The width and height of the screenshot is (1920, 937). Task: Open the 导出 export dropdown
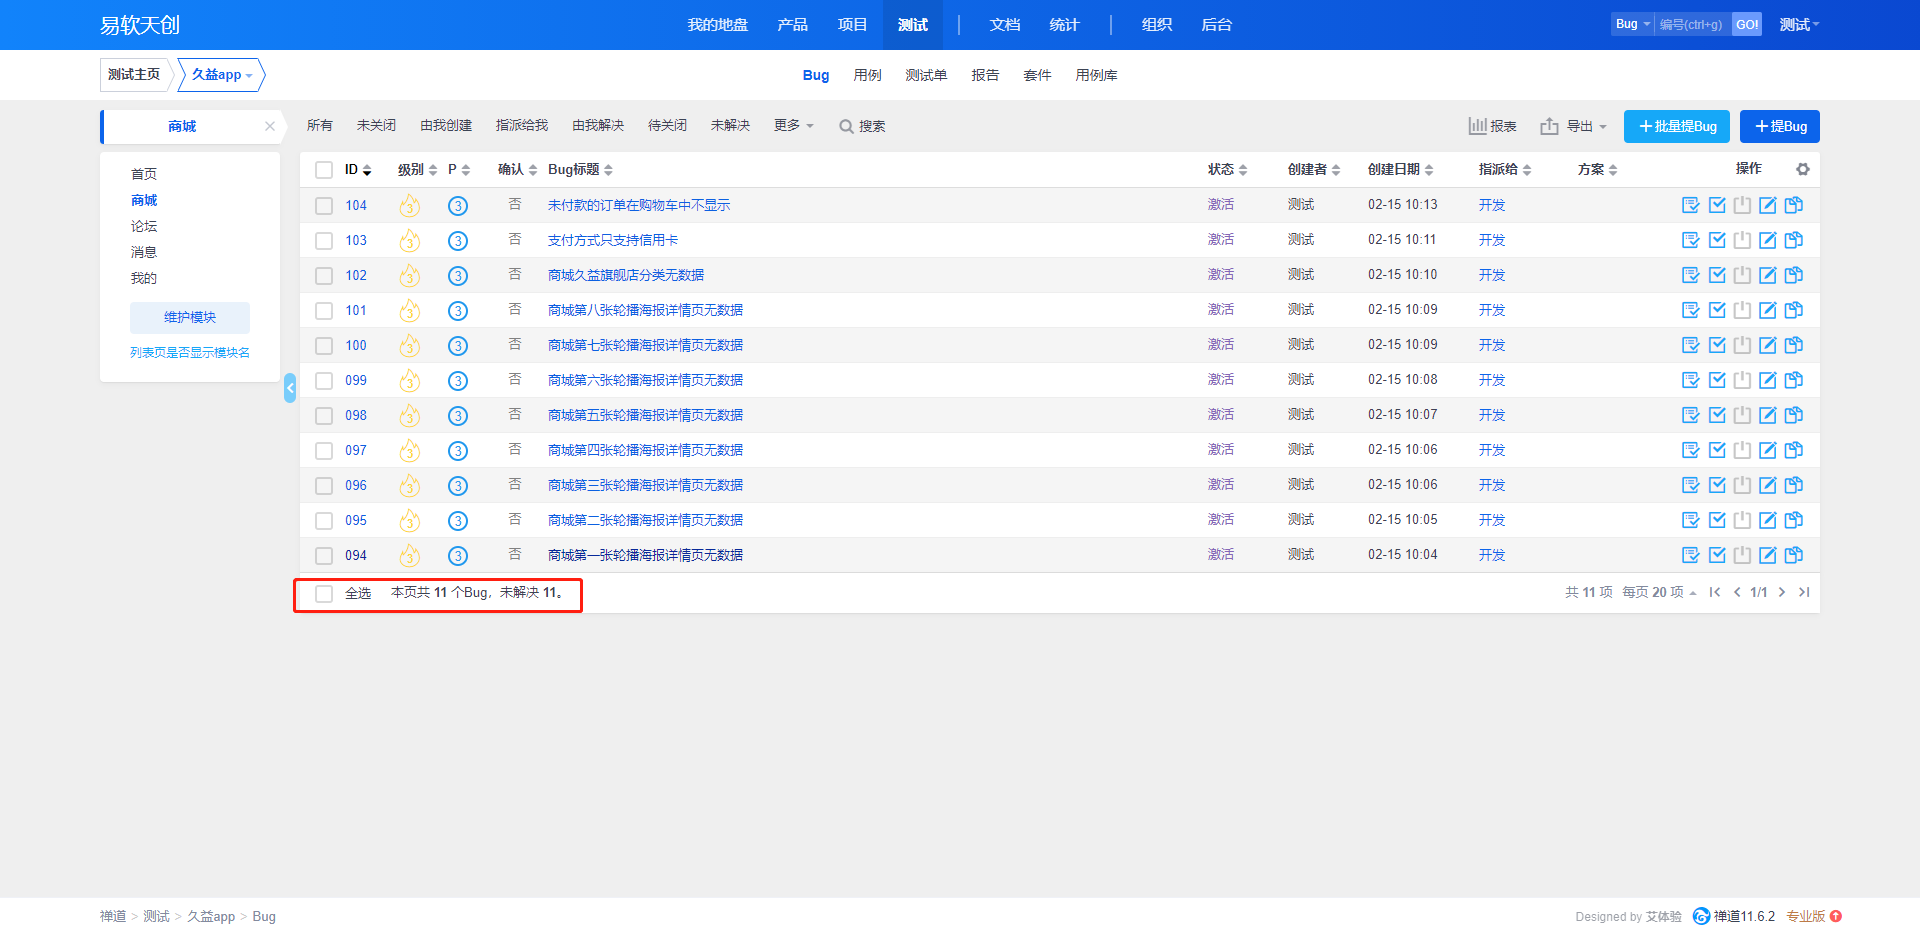click(1574, 126)
